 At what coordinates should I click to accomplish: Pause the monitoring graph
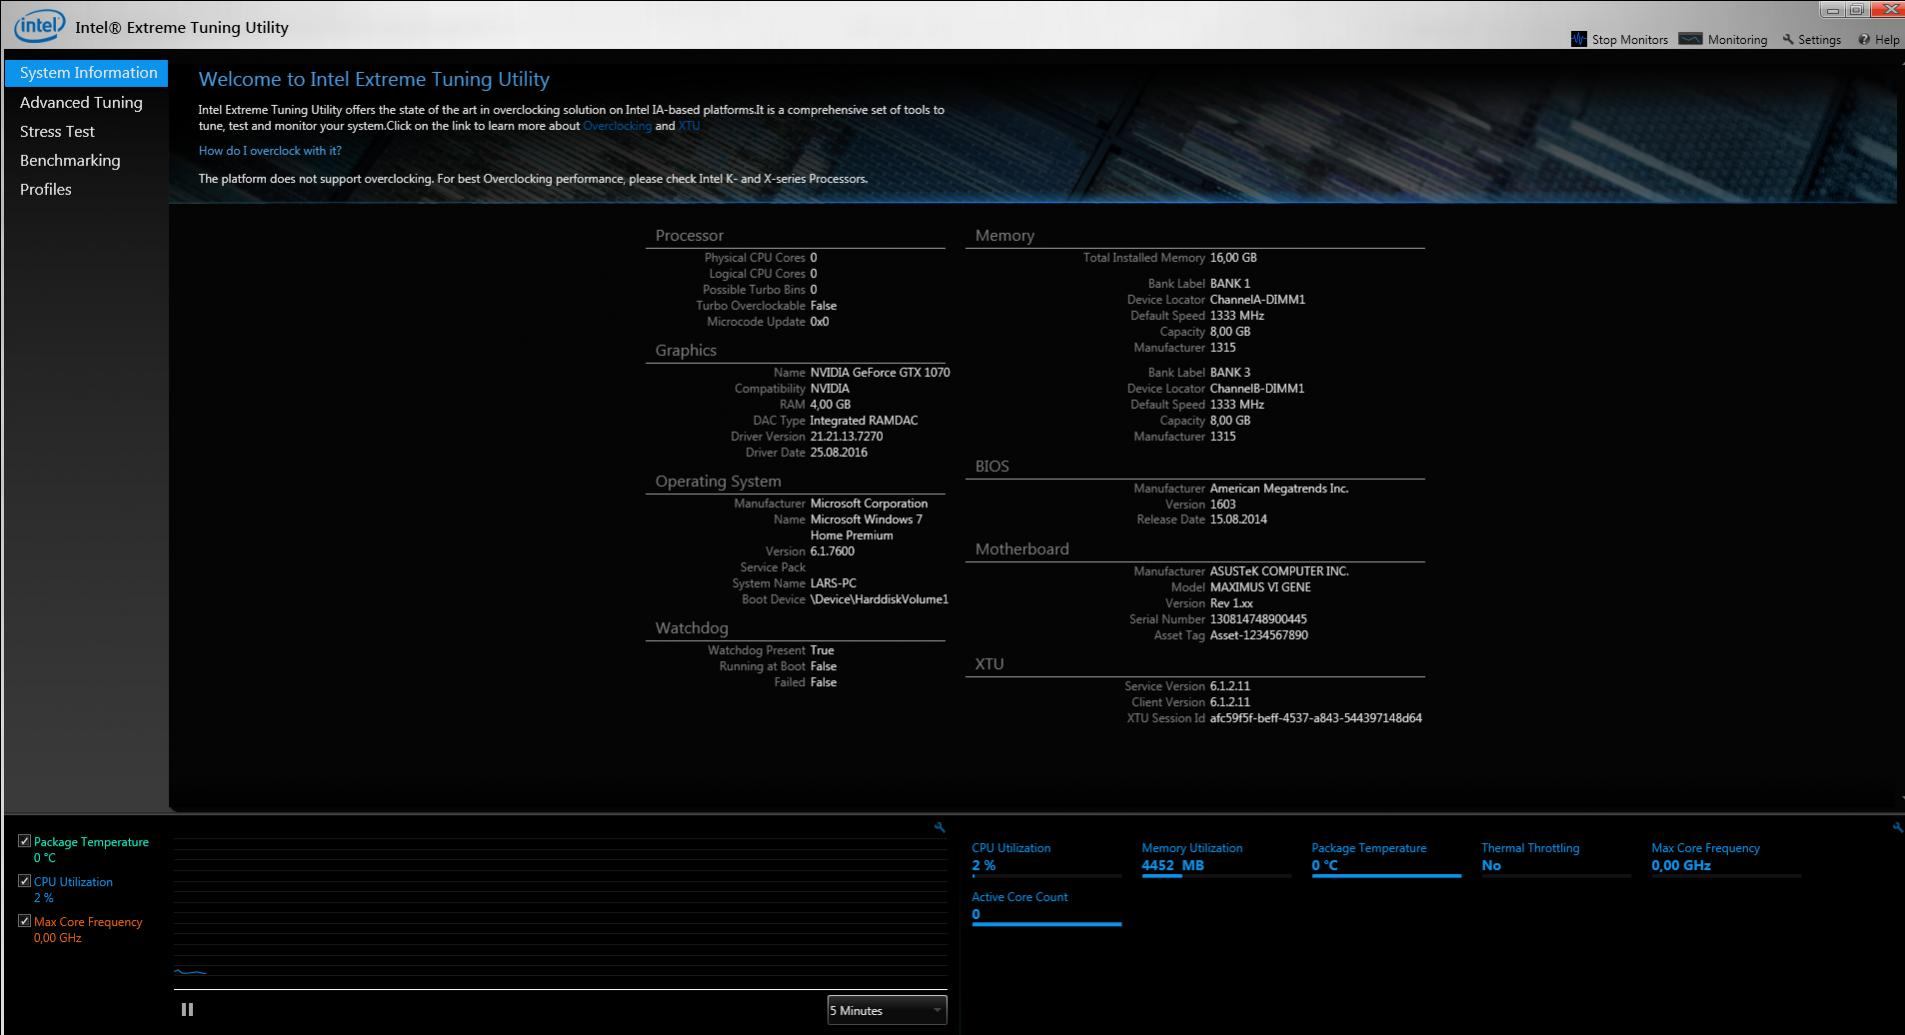[x=187, y=1009]
